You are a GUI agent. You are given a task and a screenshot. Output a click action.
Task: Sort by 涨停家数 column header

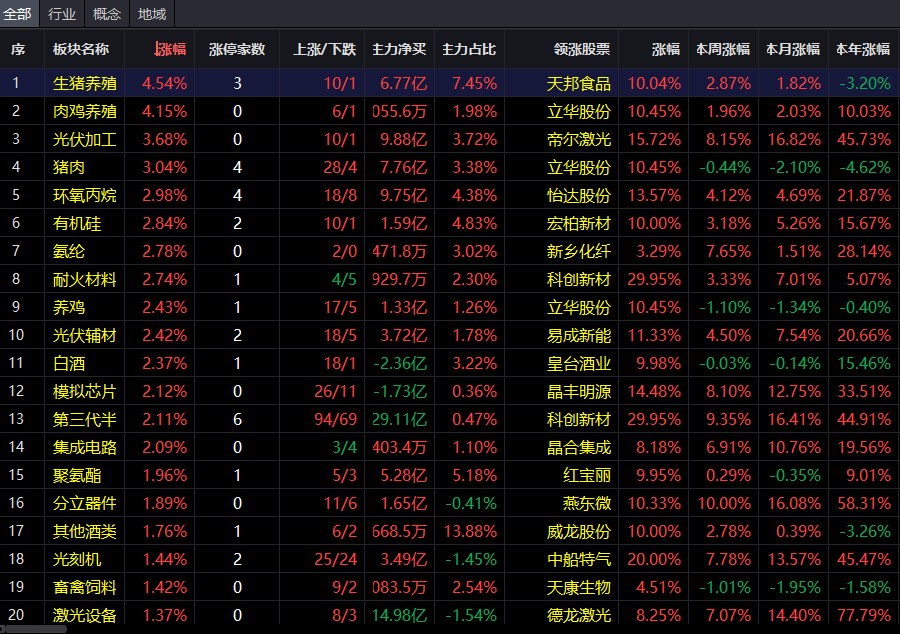(x=237, y=49)
